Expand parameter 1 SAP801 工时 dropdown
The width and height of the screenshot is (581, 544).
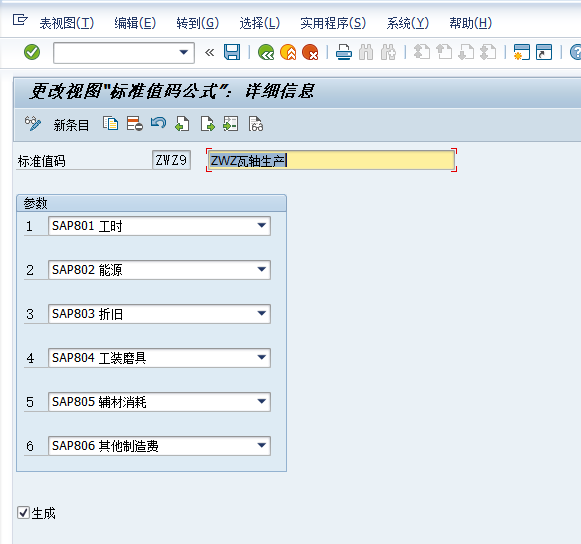click(x=262, y=226)
